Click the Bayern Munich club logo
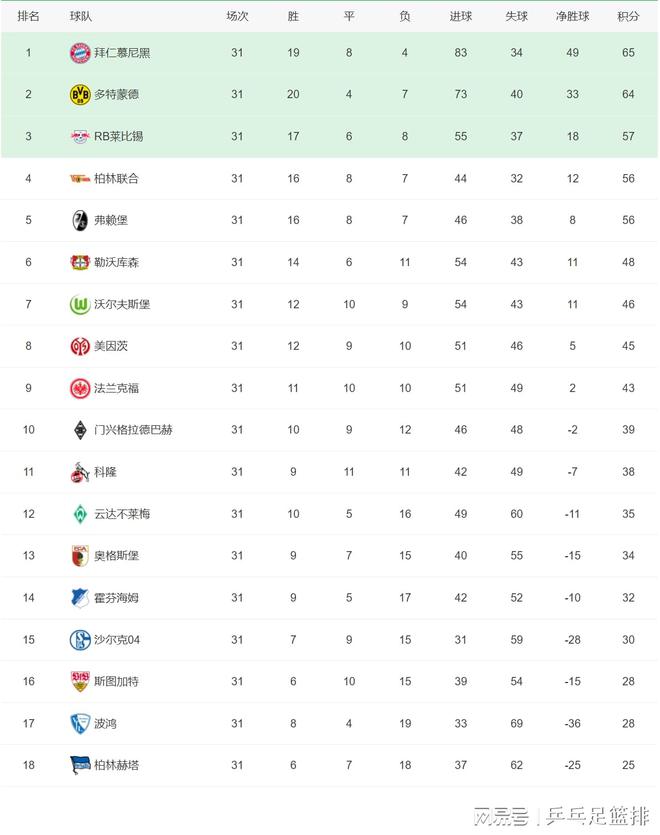The image size is (660, 835). click(x=80, y=52)
